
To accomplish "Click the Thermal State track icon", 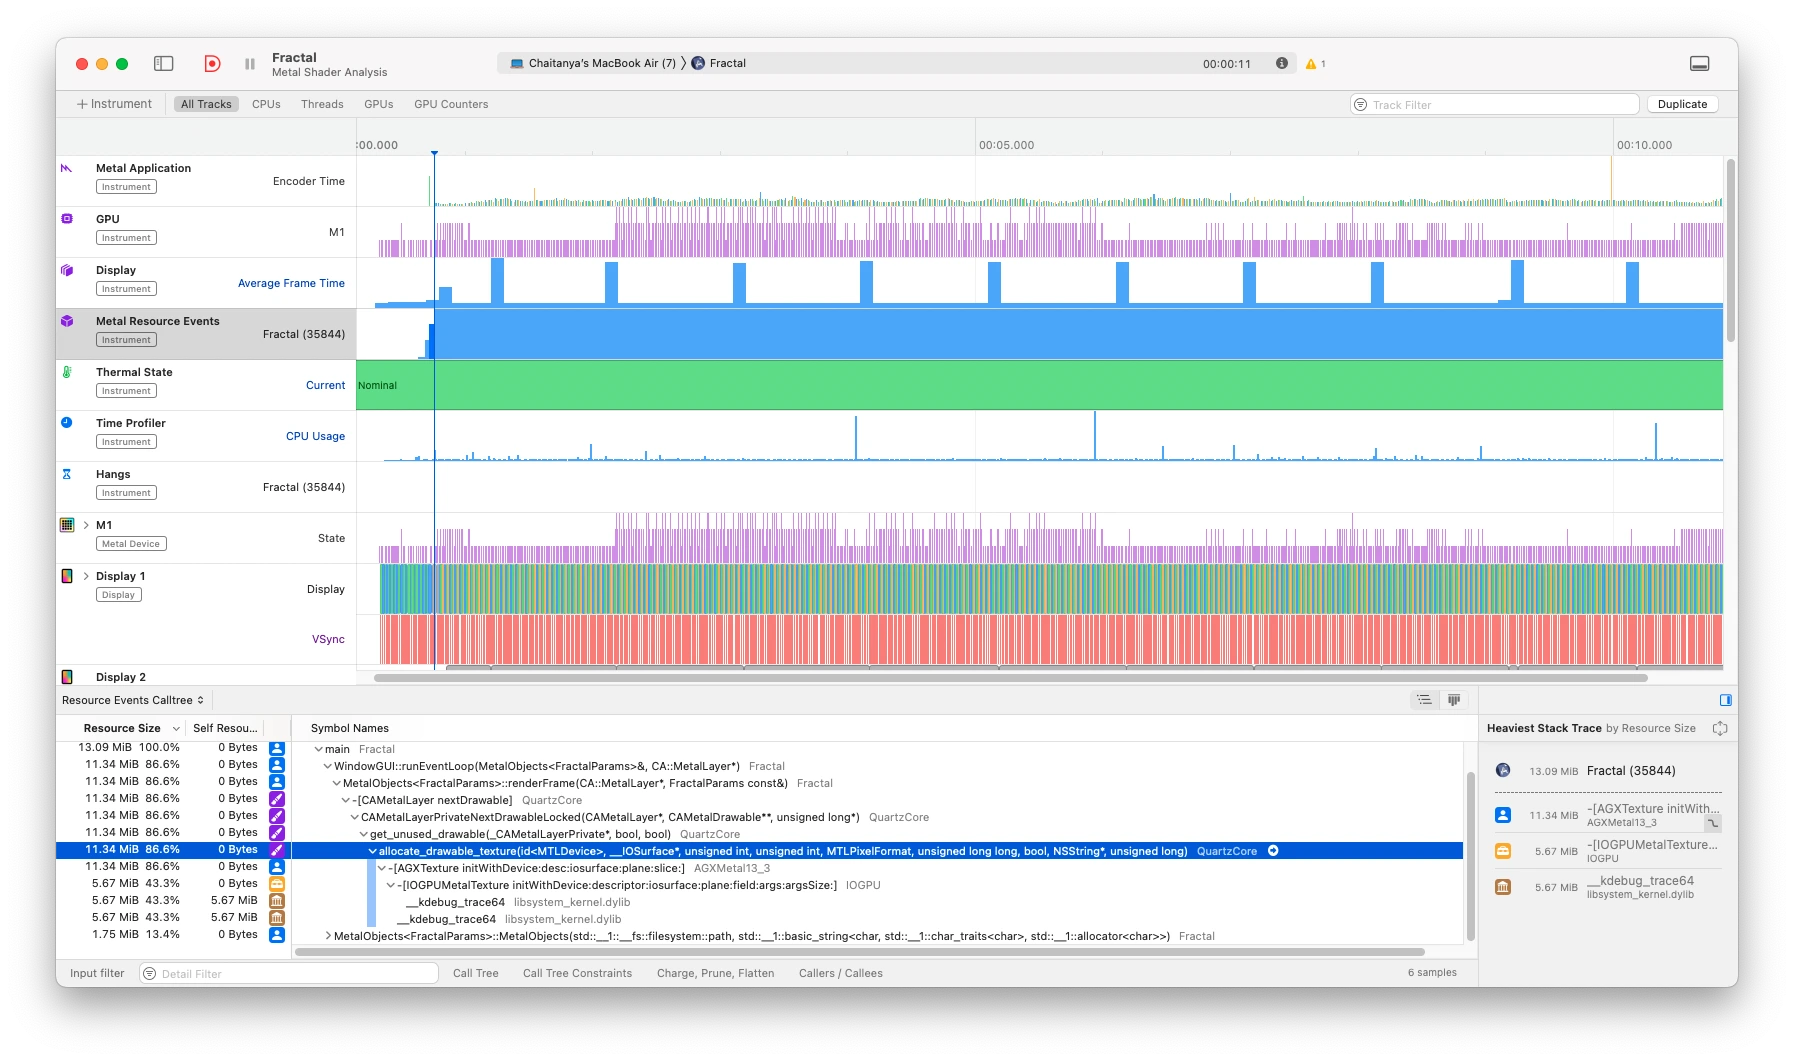I will point(67,372).
